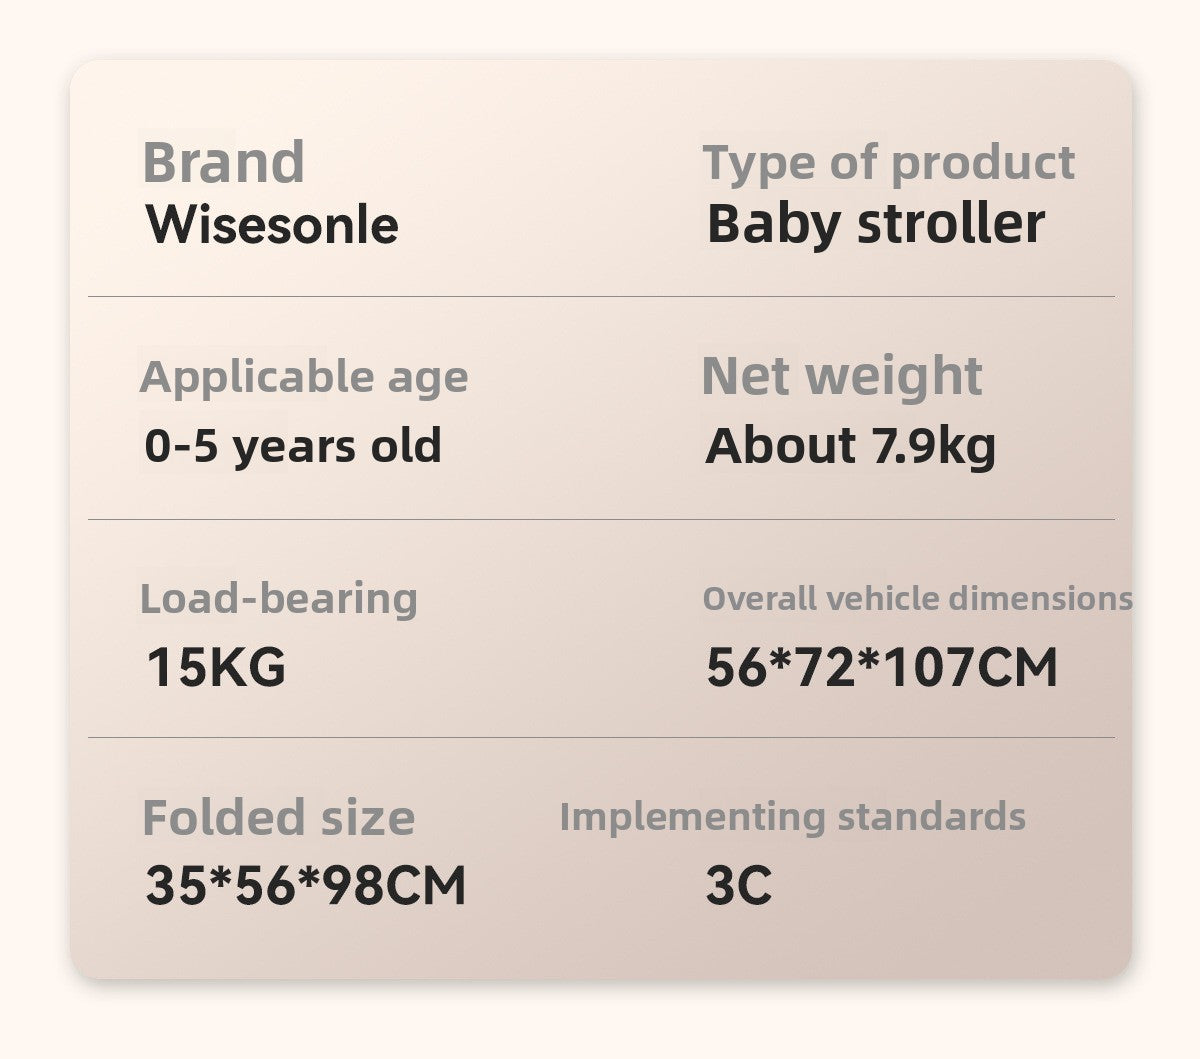Click the divider line below 15KG
The width and height of the screenshot is (1200, 1059).
click(600, 738)
